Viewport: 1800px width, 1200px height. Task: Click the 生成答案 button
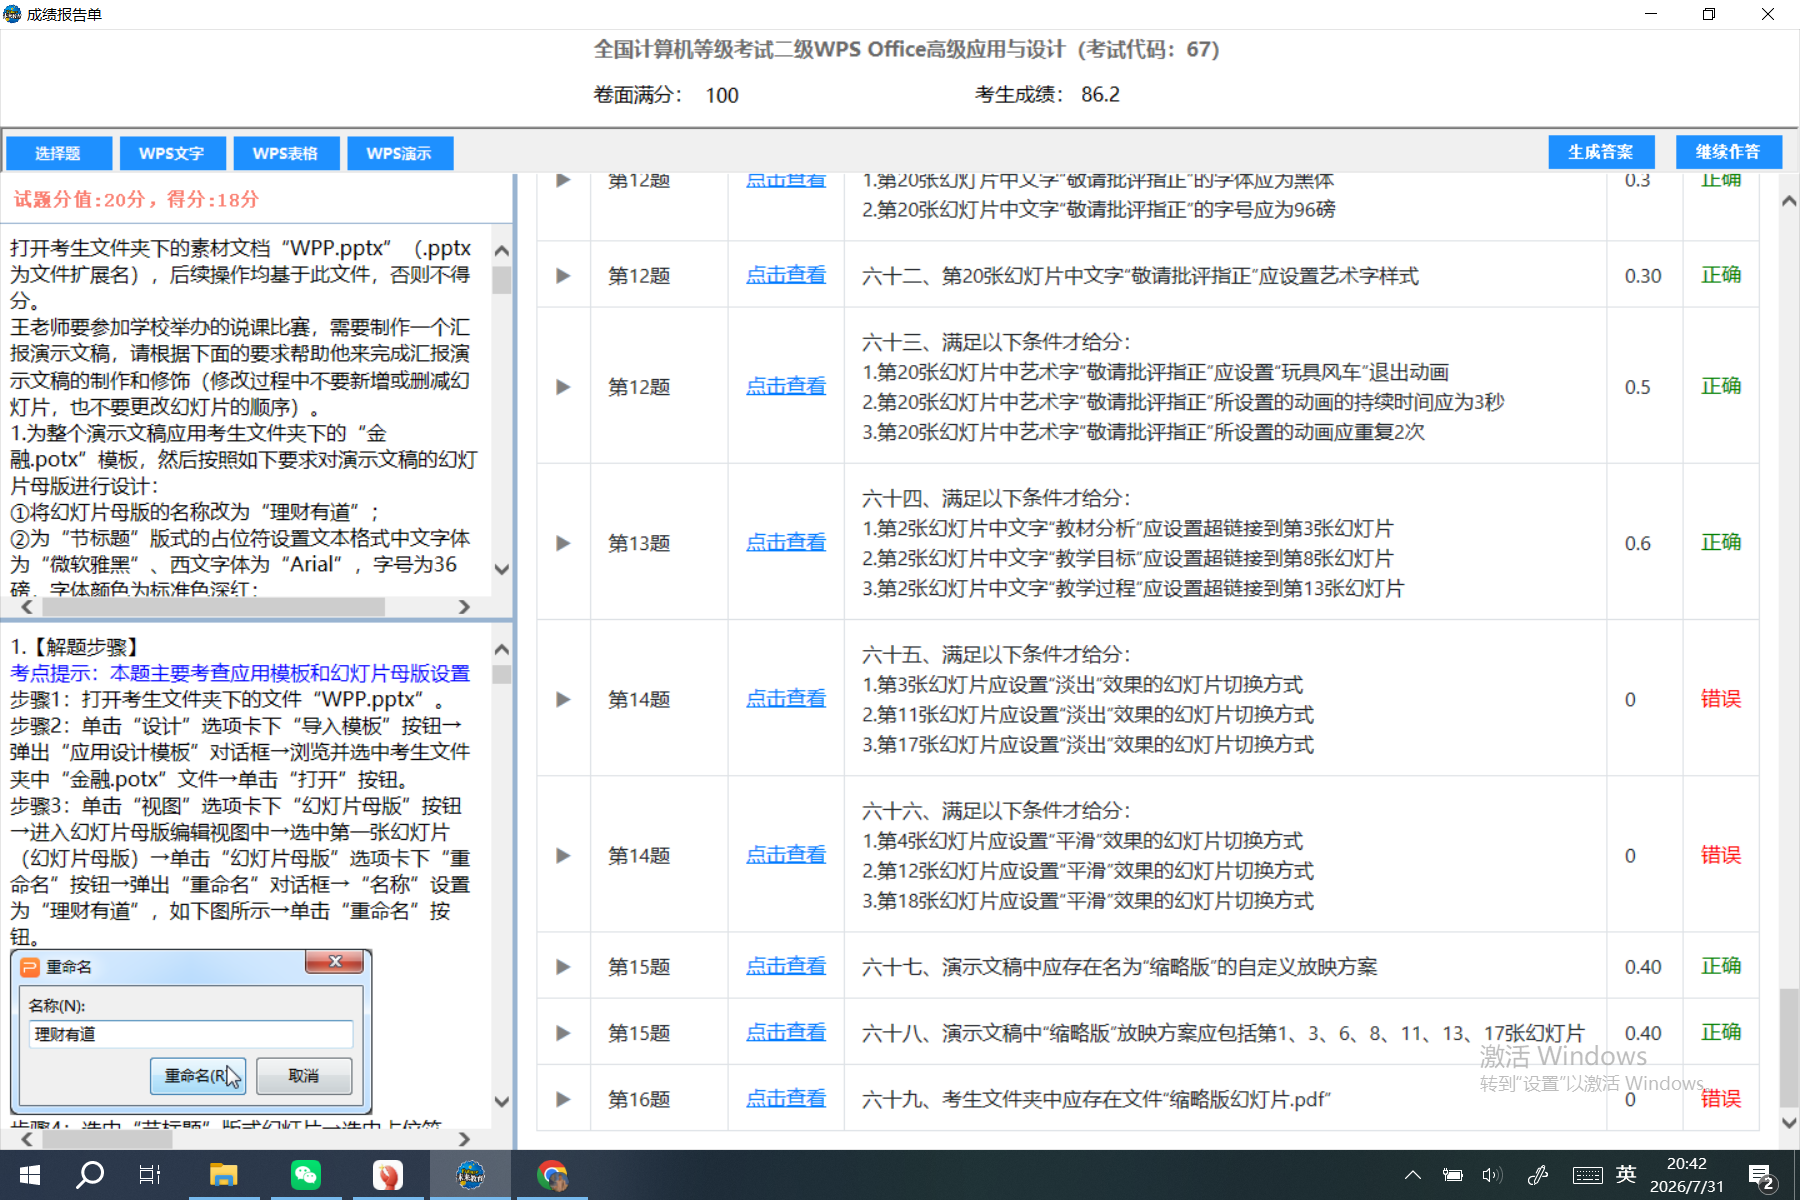1601,152
